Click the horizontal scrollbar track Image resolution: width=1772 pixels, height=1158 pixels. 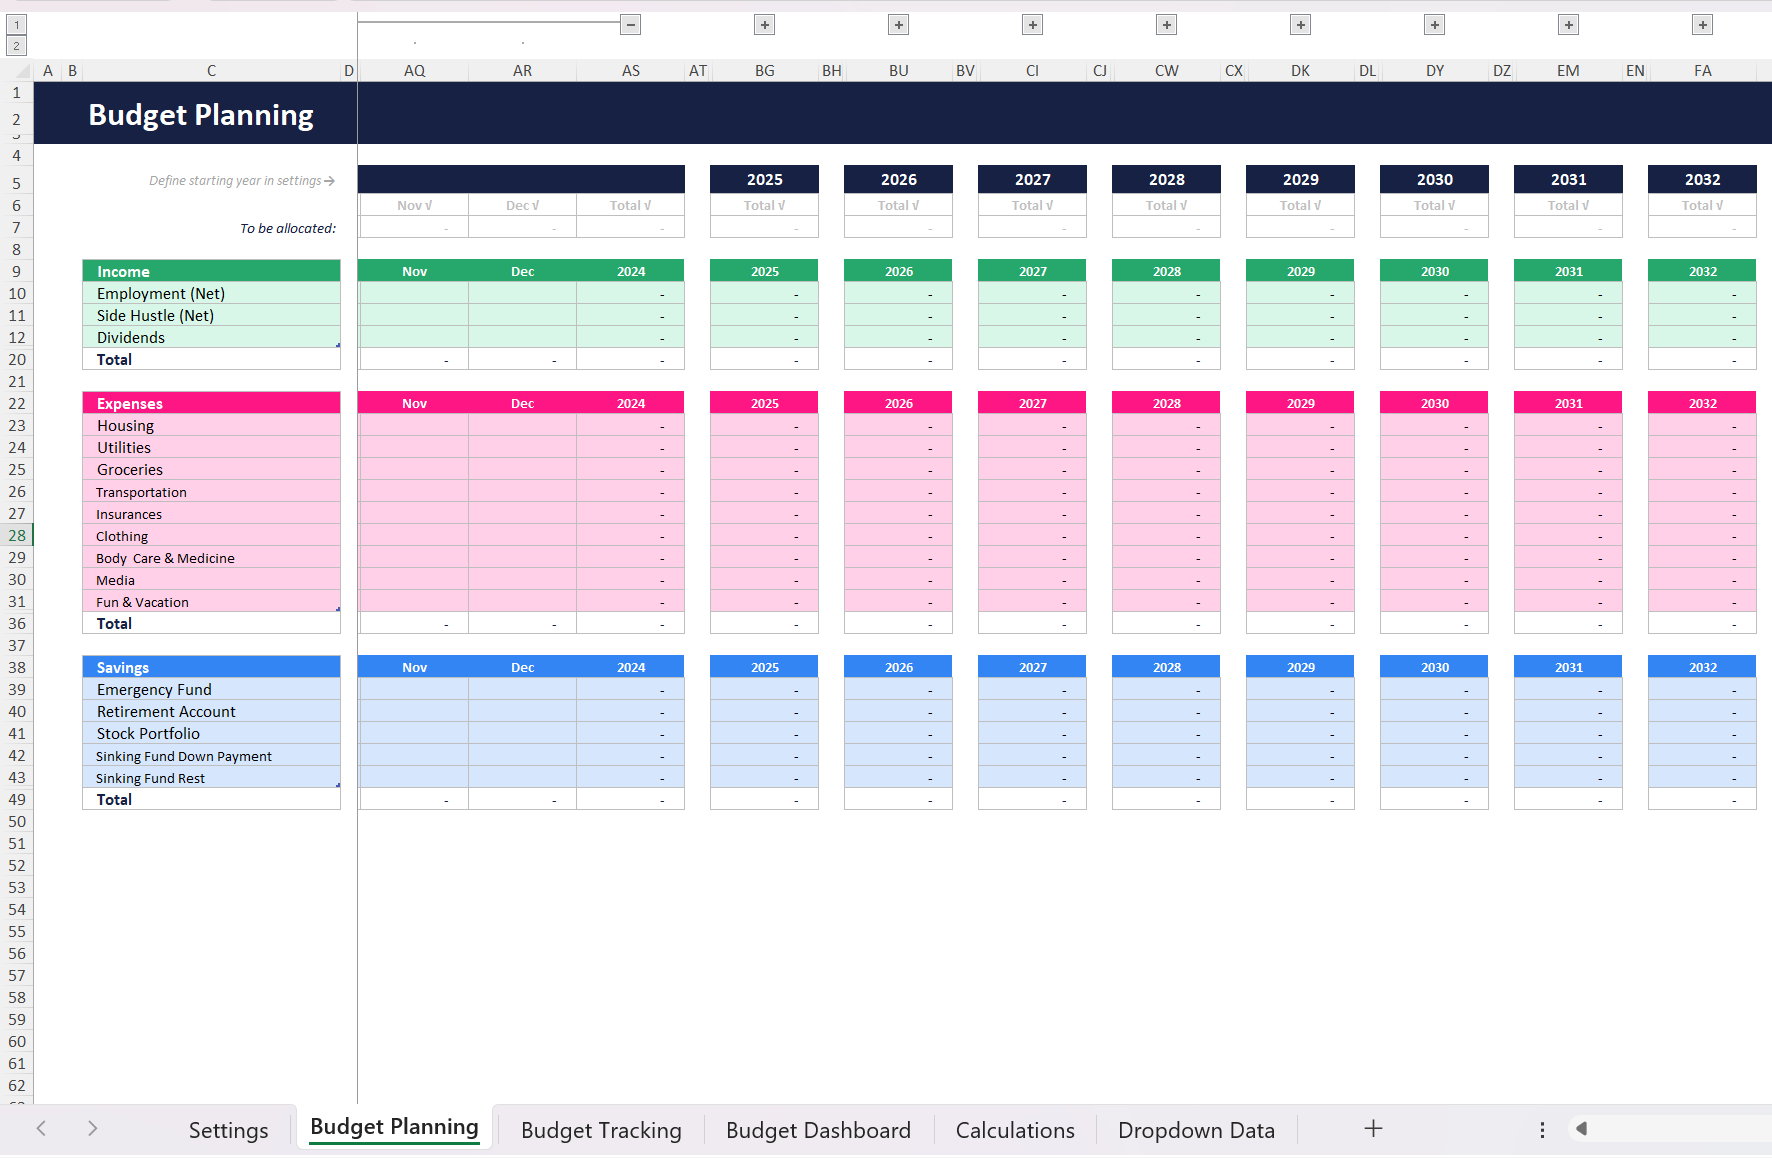click(1680, 1128)
